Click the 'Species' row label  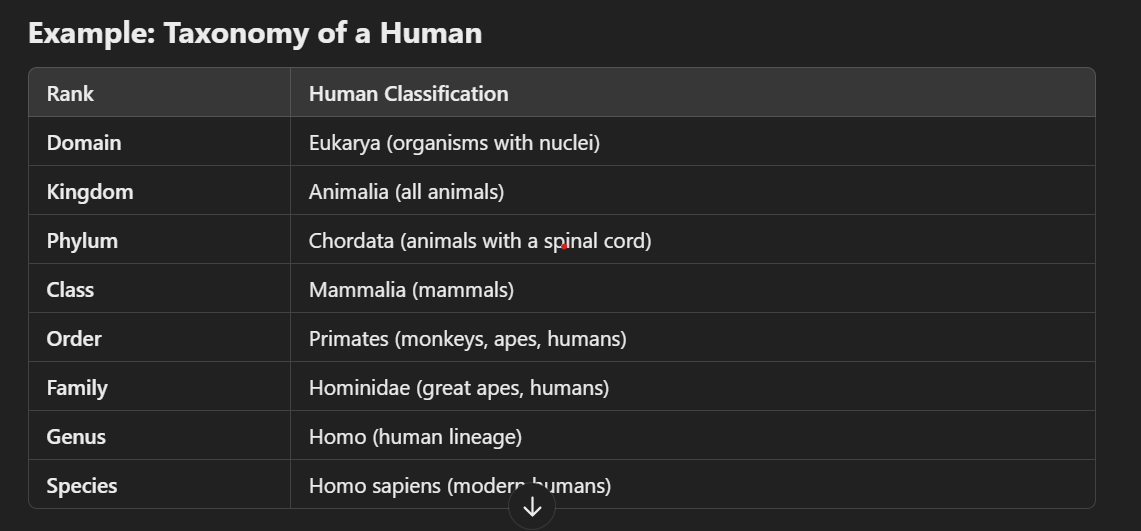[x=82, y=486]
